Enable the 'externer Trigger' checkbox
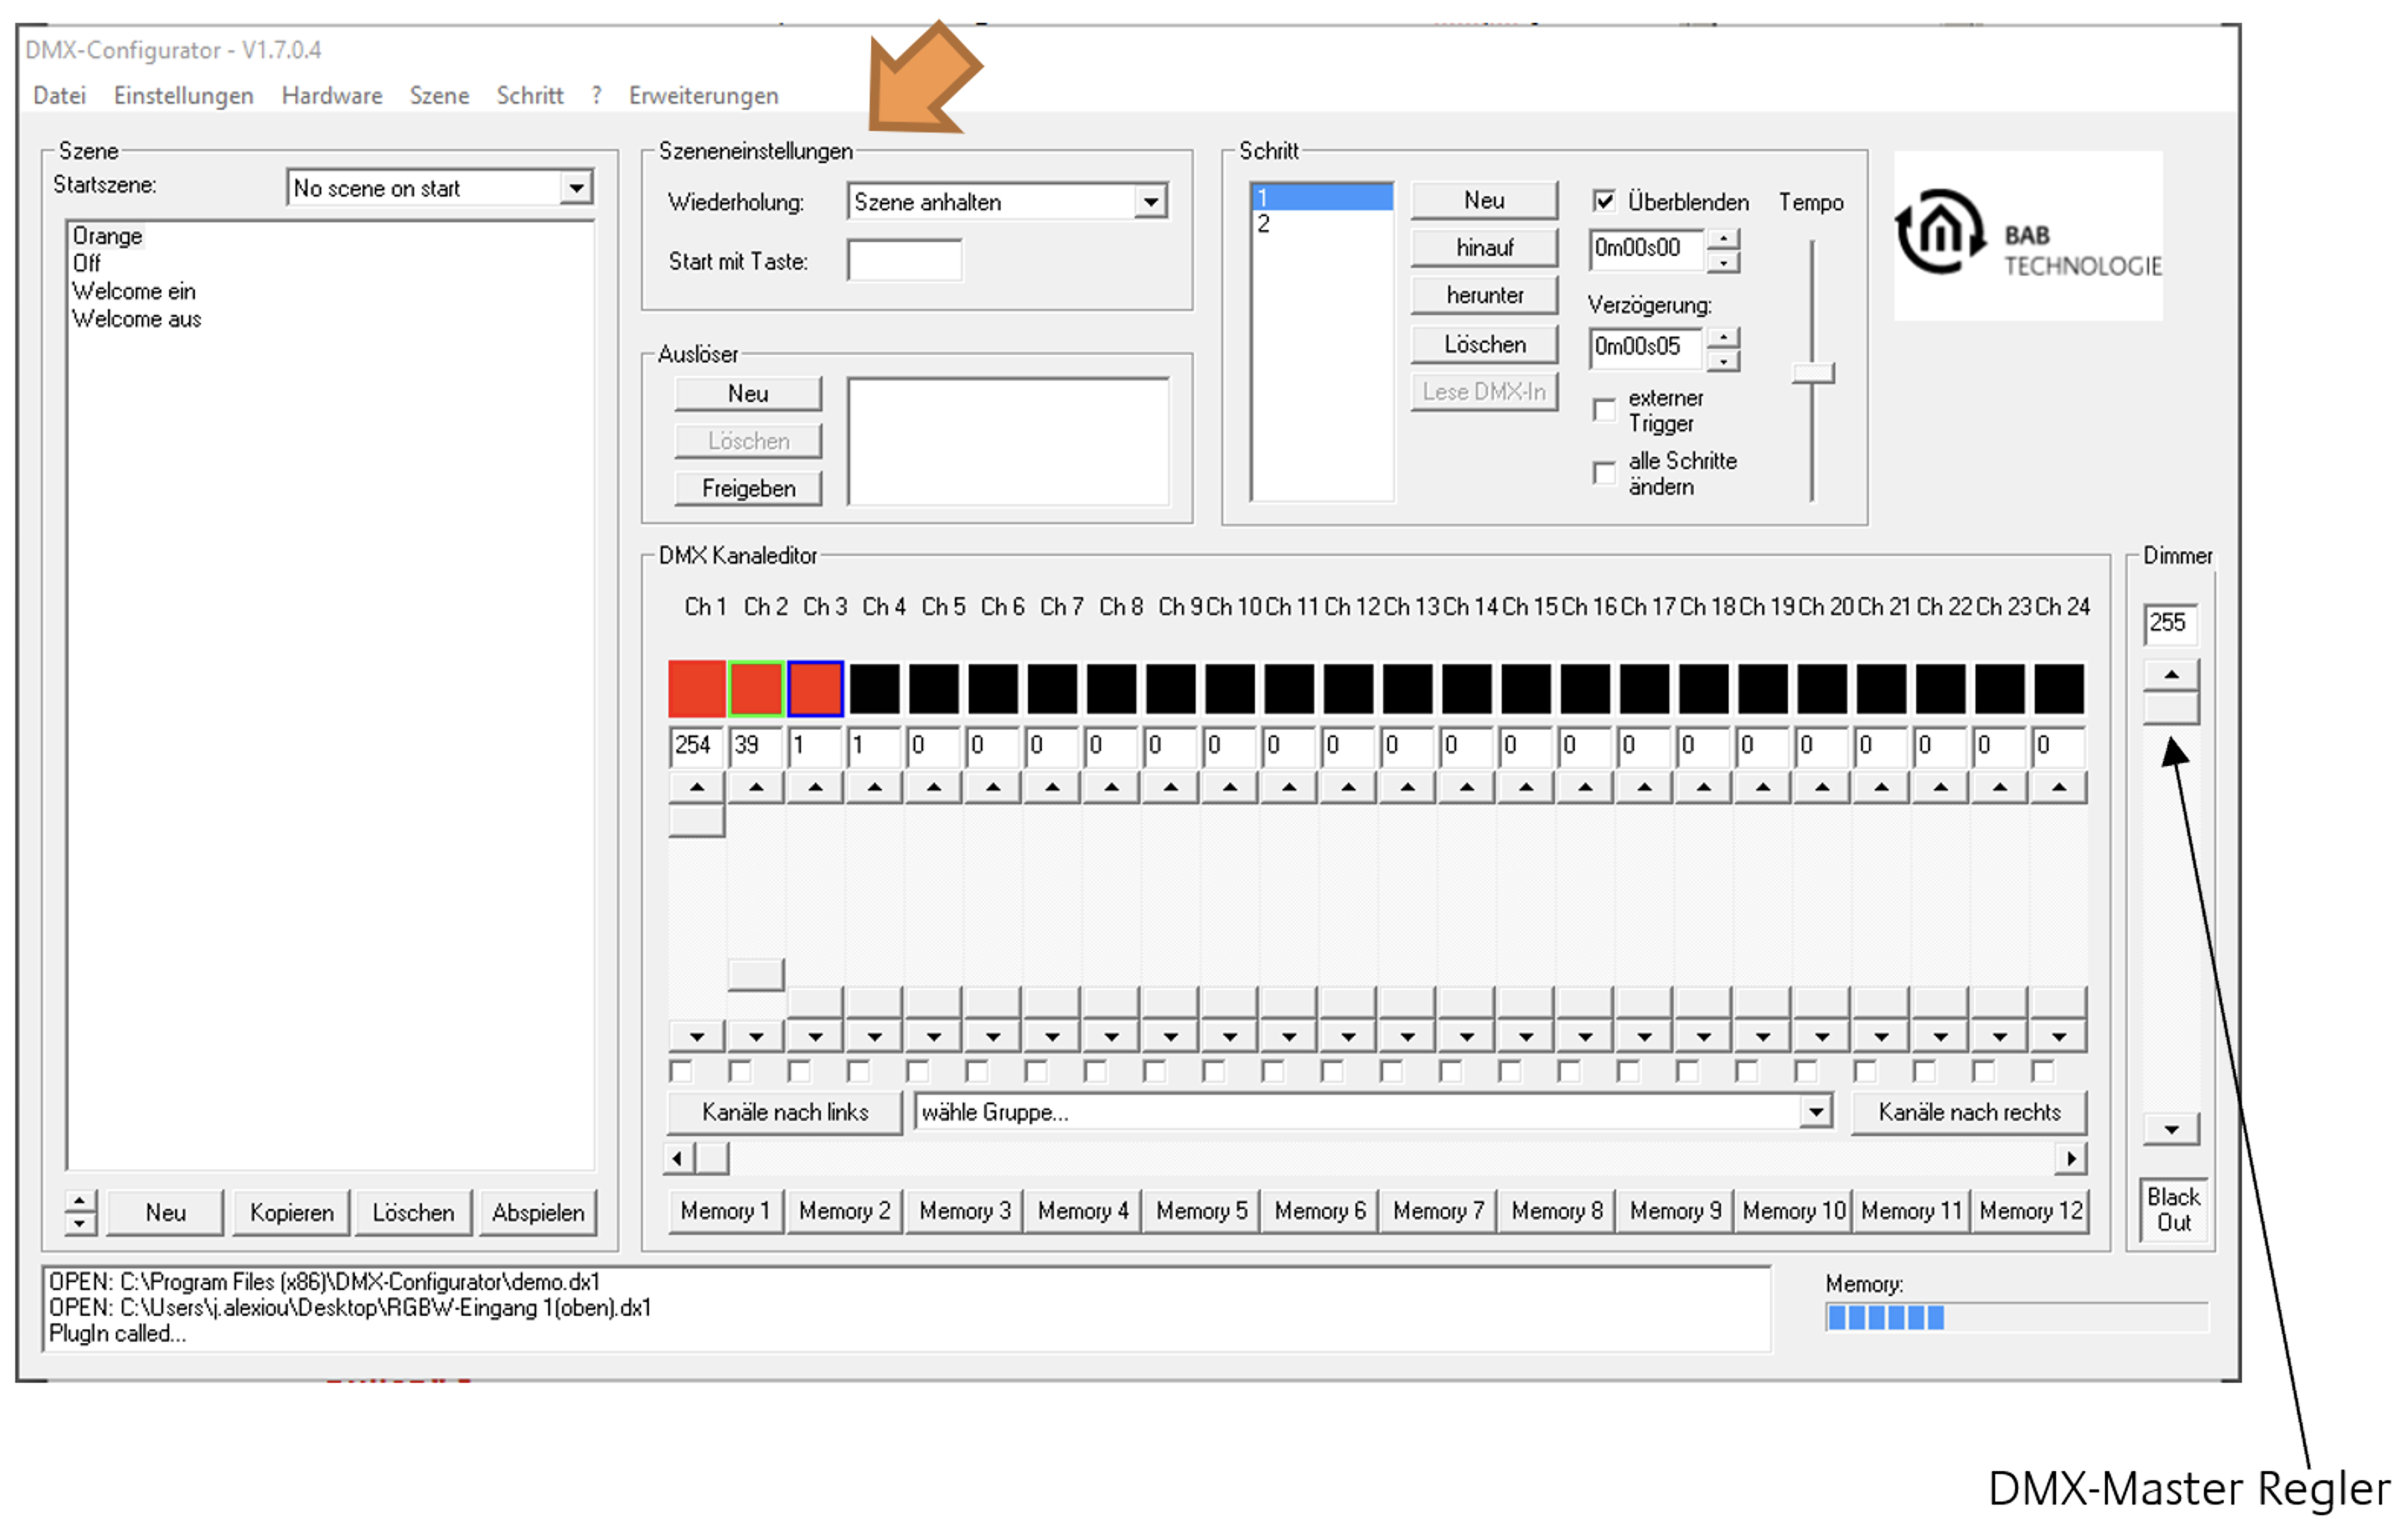The width and height of the screenshot is (2408, 1532). (1604, 410)
